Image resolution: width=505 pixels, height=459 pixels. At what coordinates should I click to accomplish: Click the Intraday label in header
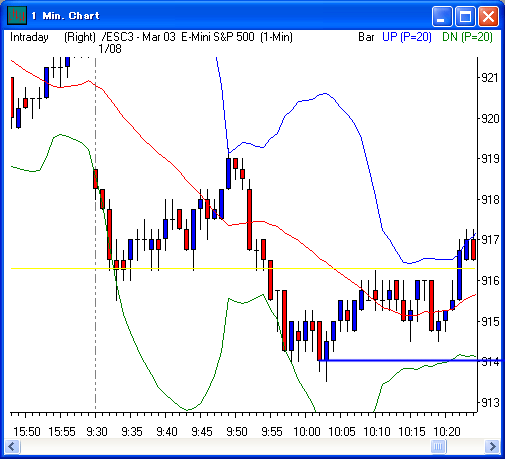point(29,37)
